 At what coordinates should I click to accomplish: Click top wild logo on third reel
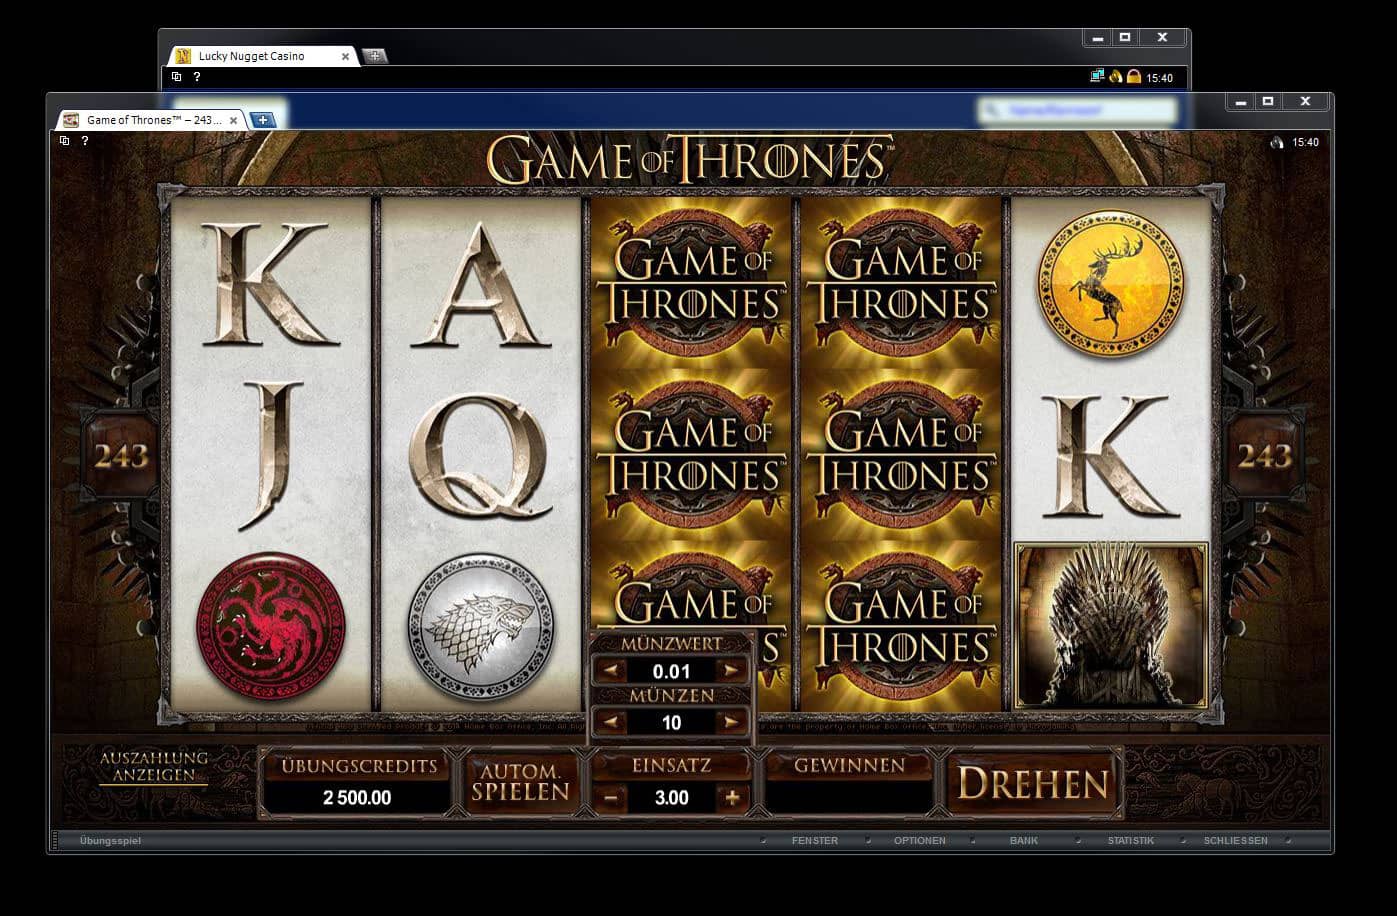click(691, 282)
